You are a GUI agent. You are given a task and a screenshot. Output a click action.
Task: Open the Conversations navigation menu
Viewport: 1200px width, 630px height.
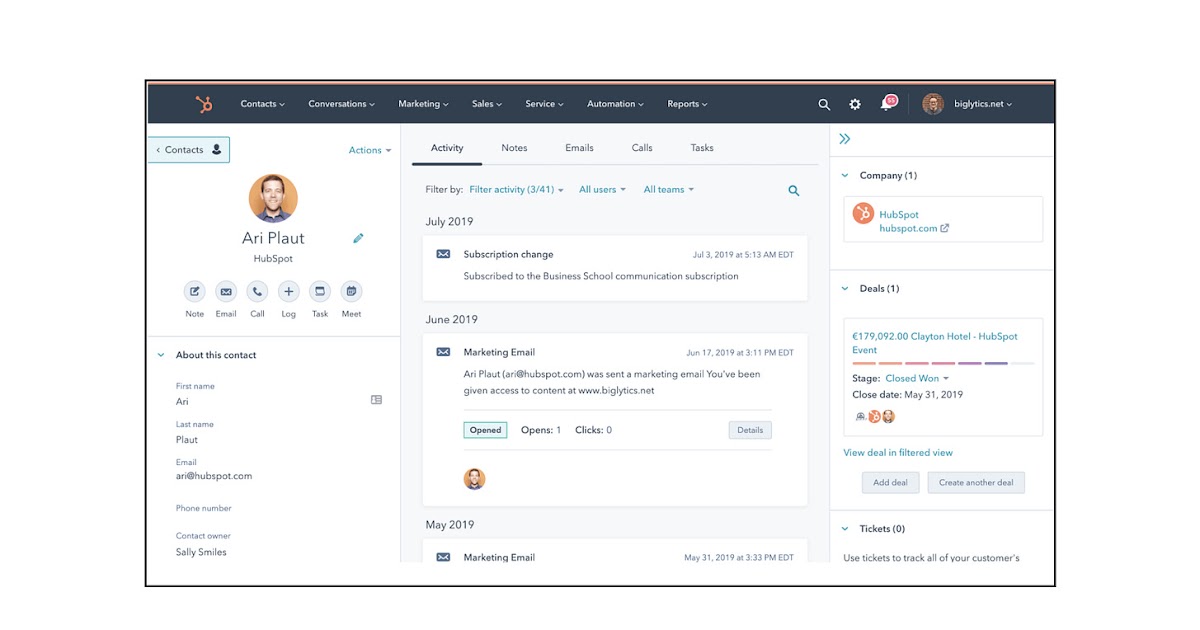pyautogui.click(x=341, y=104)
